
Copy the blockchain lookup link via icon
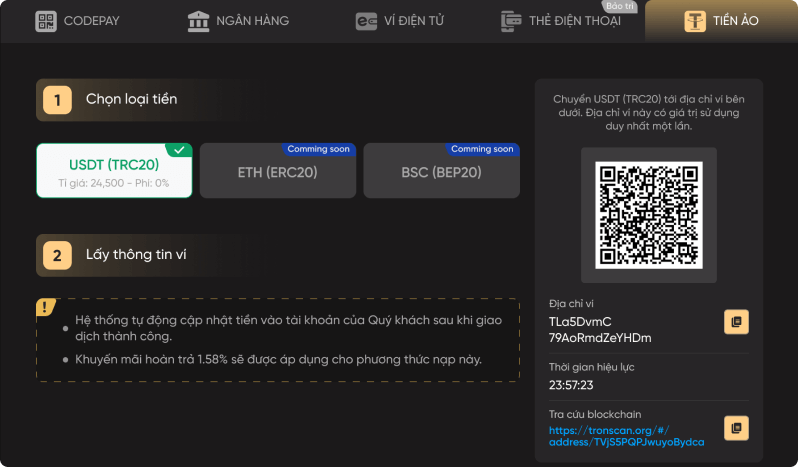[x=736, y=428]
